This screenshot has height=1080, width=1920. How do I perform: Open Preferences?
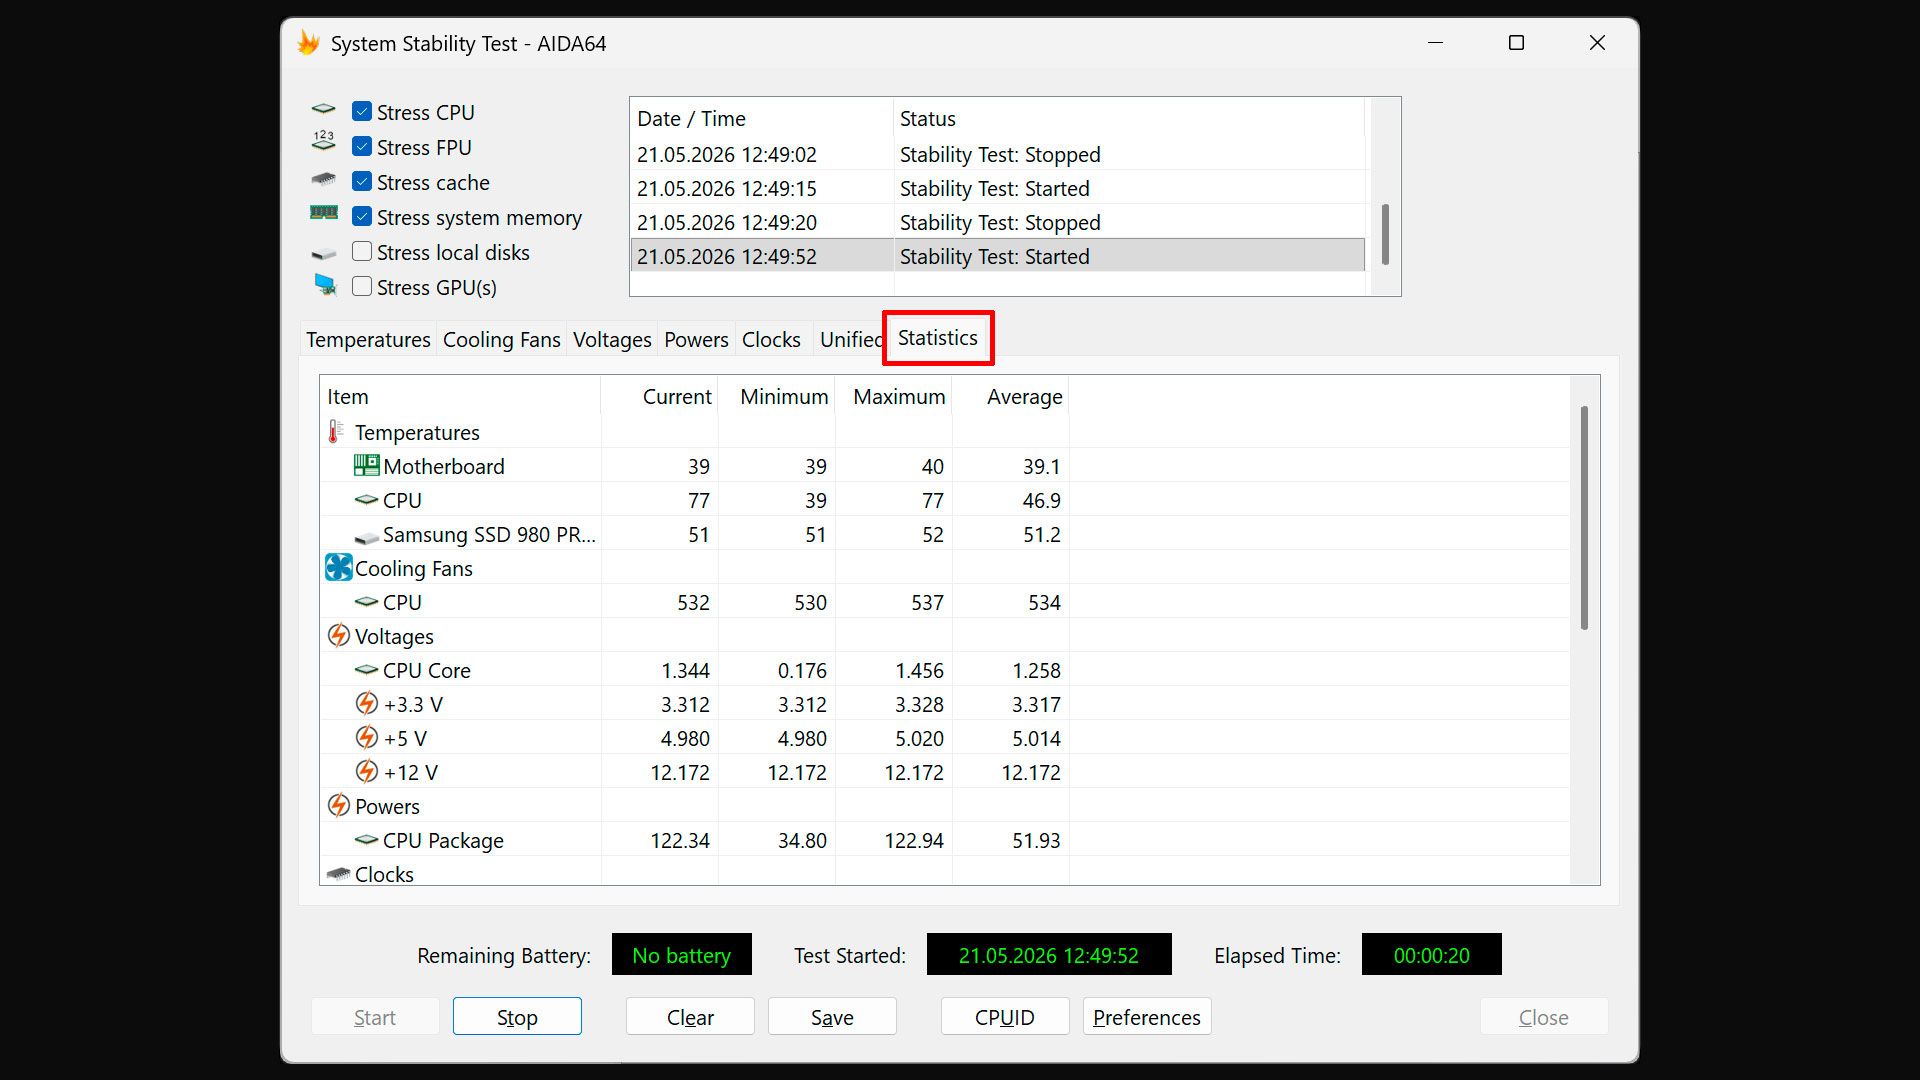(1147, 1016)
